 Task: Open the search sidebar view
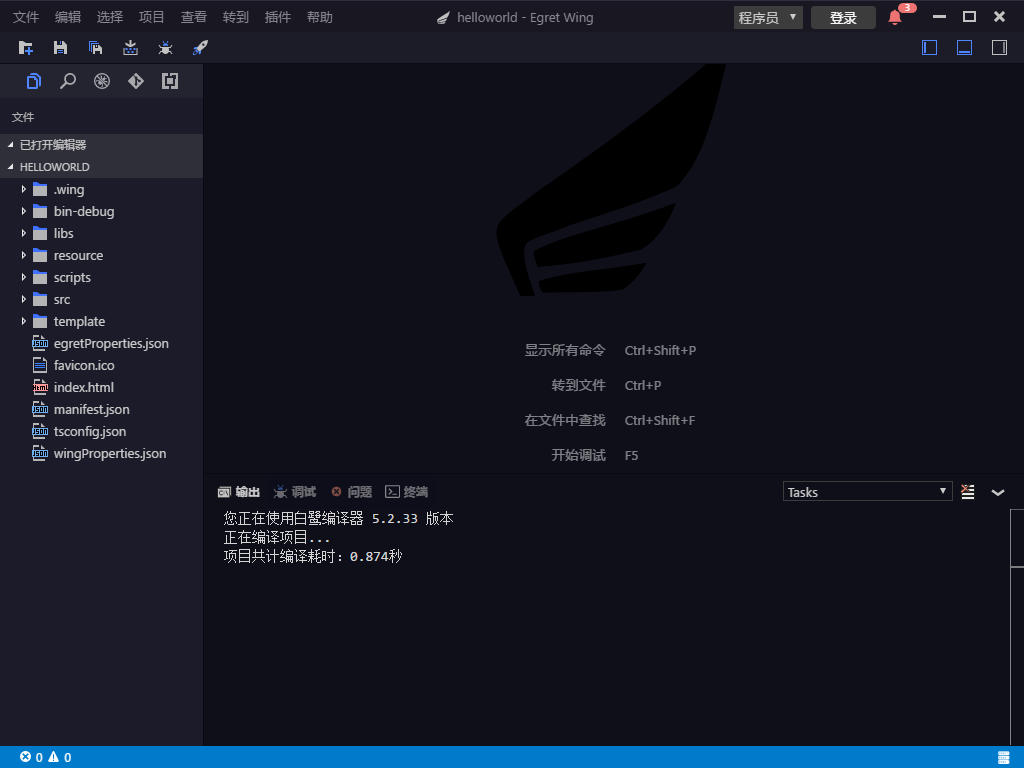(68, 81)
